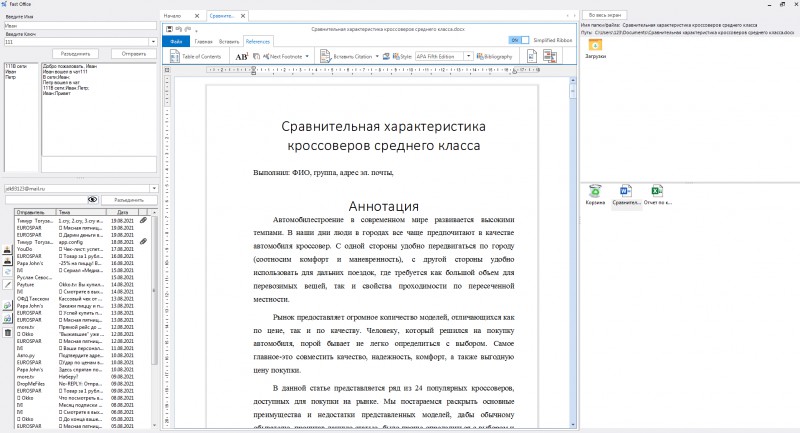Expand the Next Footnote dropdown arrow

pyautogui.click(x=307, y=56)
